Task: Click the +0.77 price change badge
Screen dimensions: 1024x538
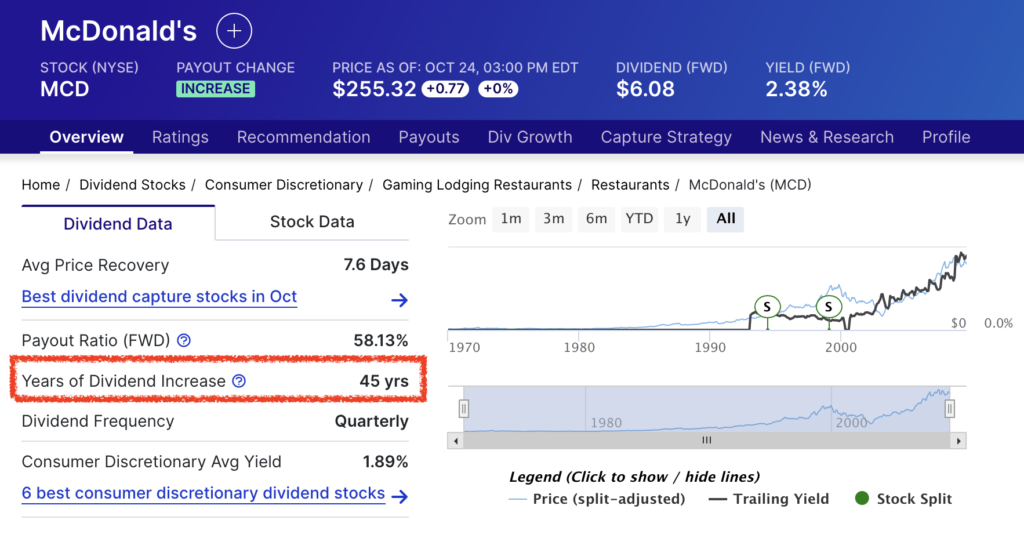Action: [445, 89]
